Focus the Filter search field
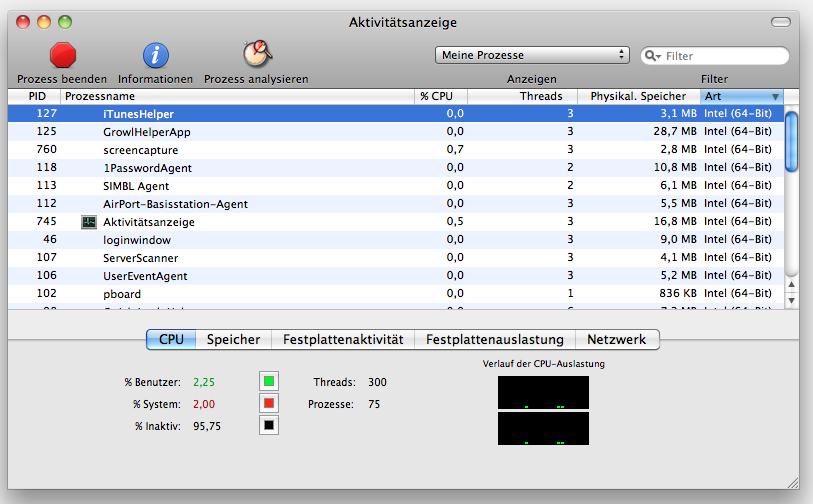The width and height of the screenshot is (813, 504). click(x=715, y=55)
